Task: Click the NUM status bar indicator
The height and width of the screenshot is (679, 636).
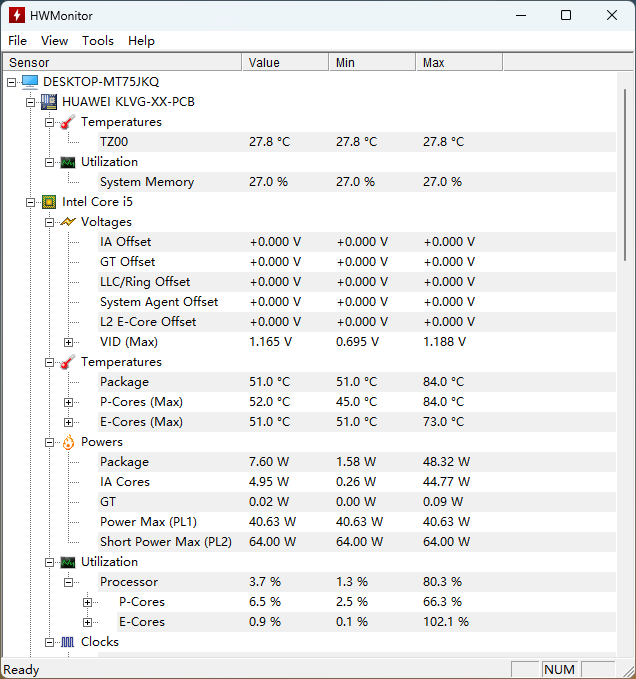Action: (x=559, y=669)
